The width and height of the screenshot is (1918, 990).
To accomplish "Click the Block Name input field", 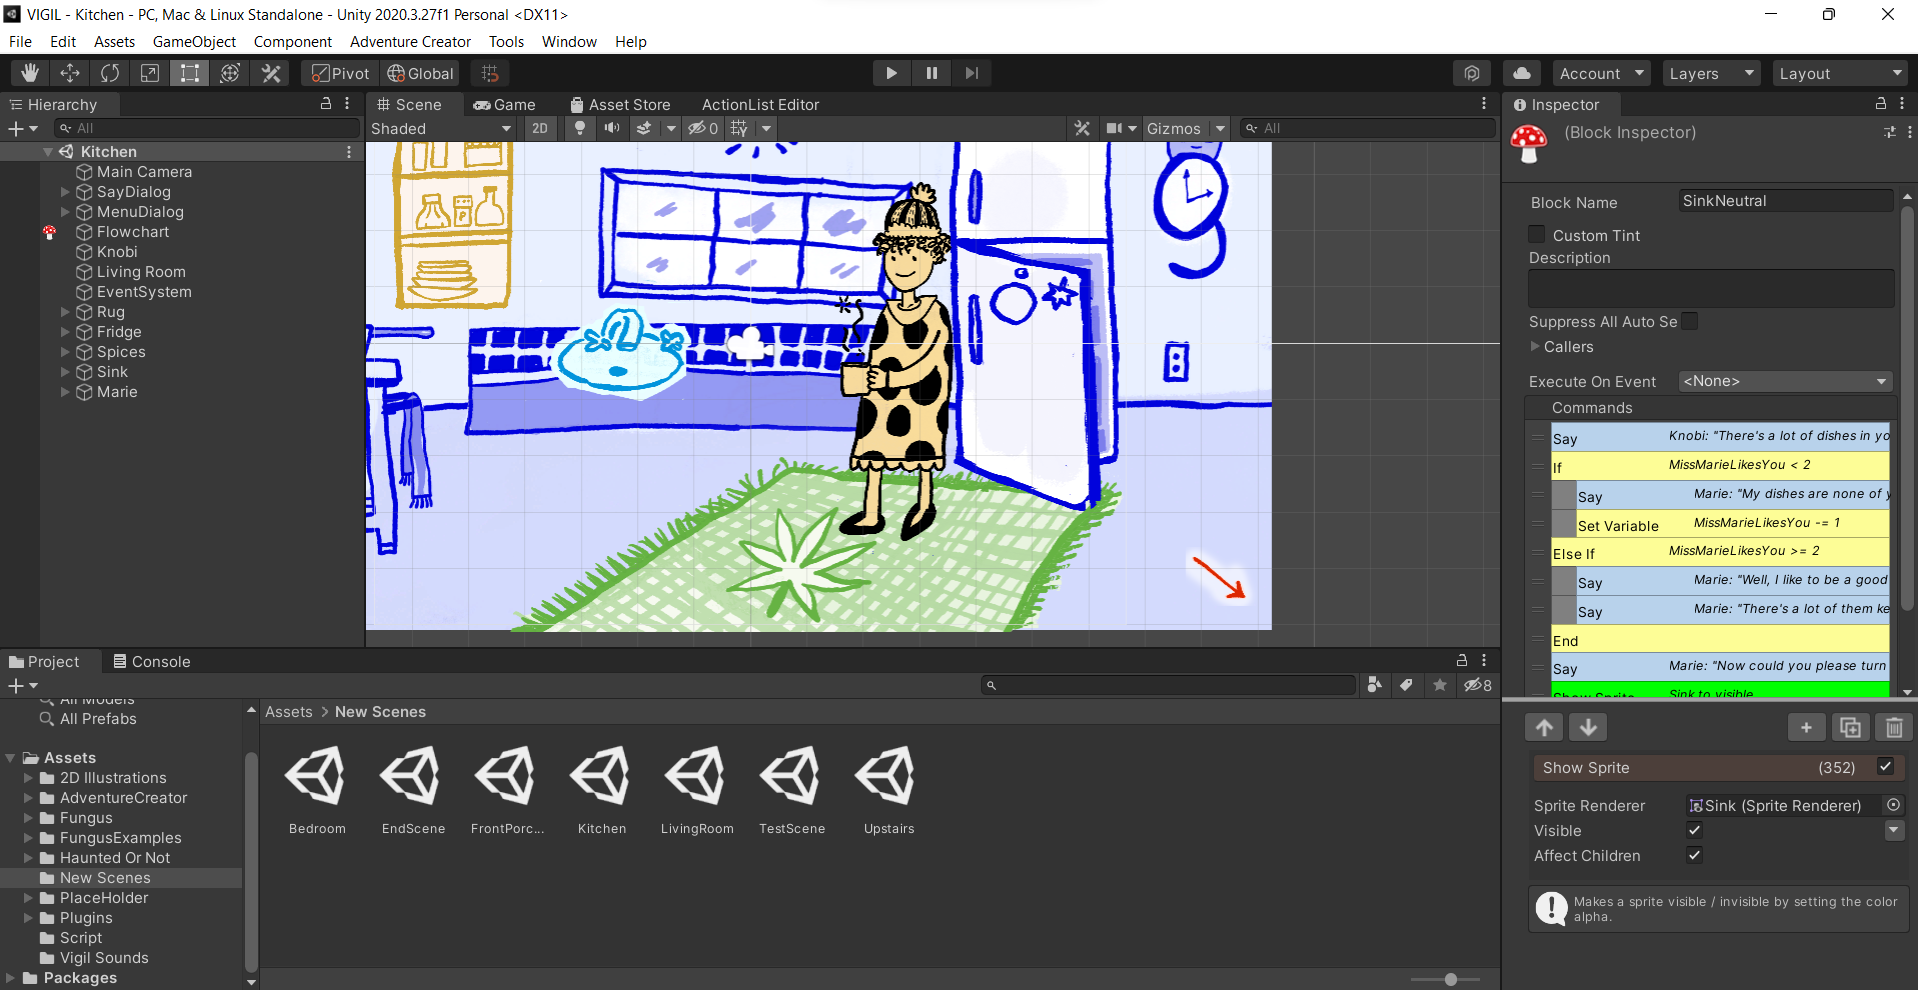I will [x=1785, y=201].
